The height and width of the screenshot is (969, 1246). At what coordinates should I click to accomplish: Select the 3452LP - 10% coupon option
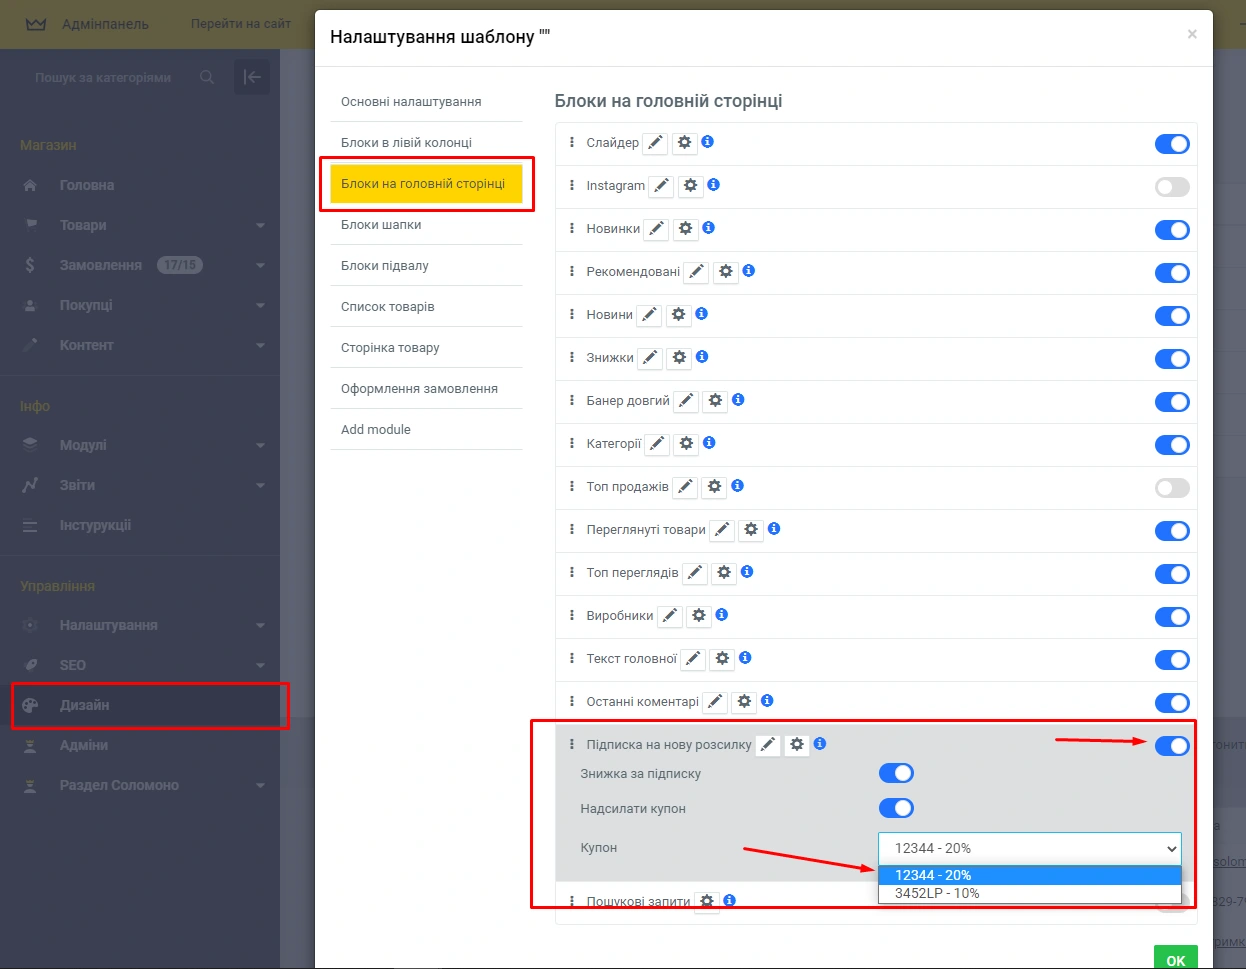[x=937, y=893]
